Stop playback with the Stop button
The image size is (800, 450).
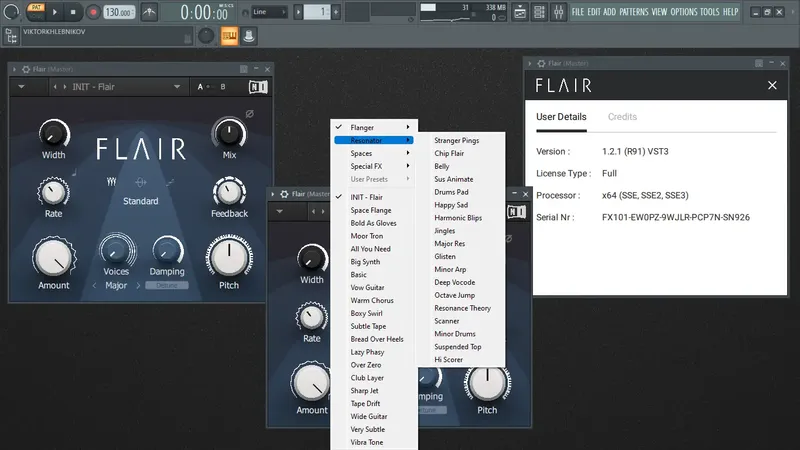pos(73,12)
